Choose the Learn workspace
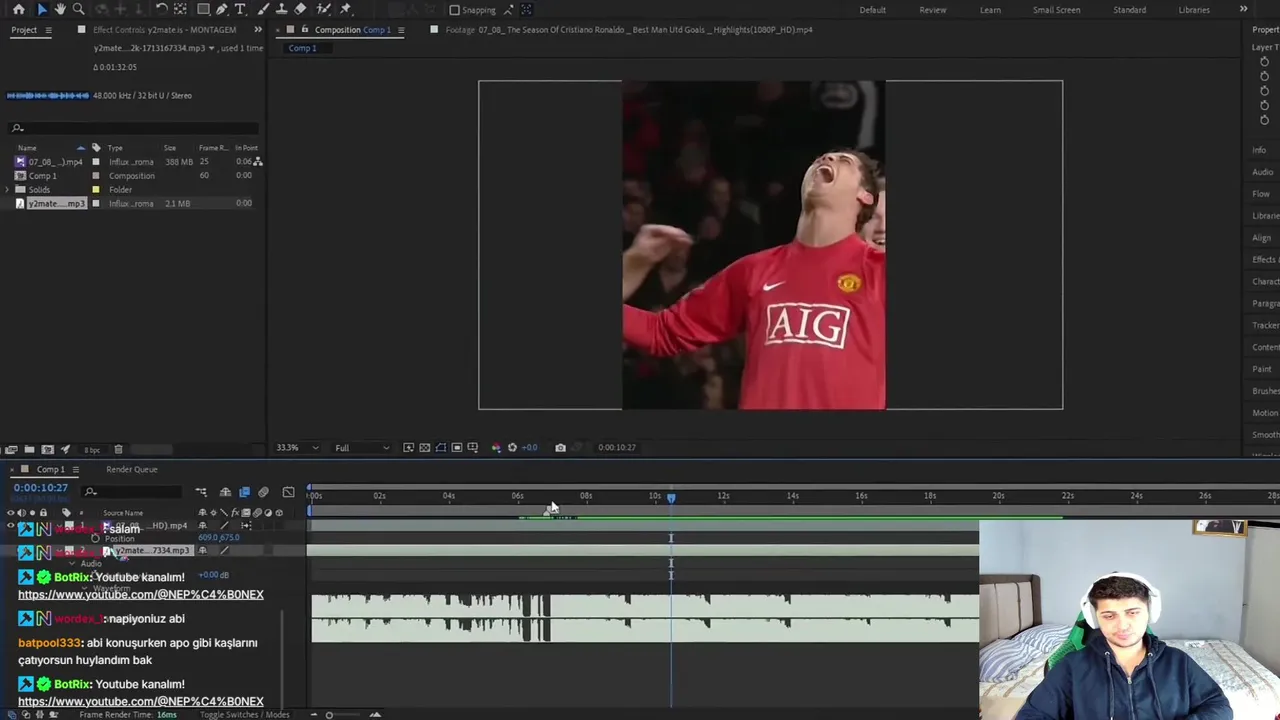This screenshot has height=720, width=1280. point(990,10)
